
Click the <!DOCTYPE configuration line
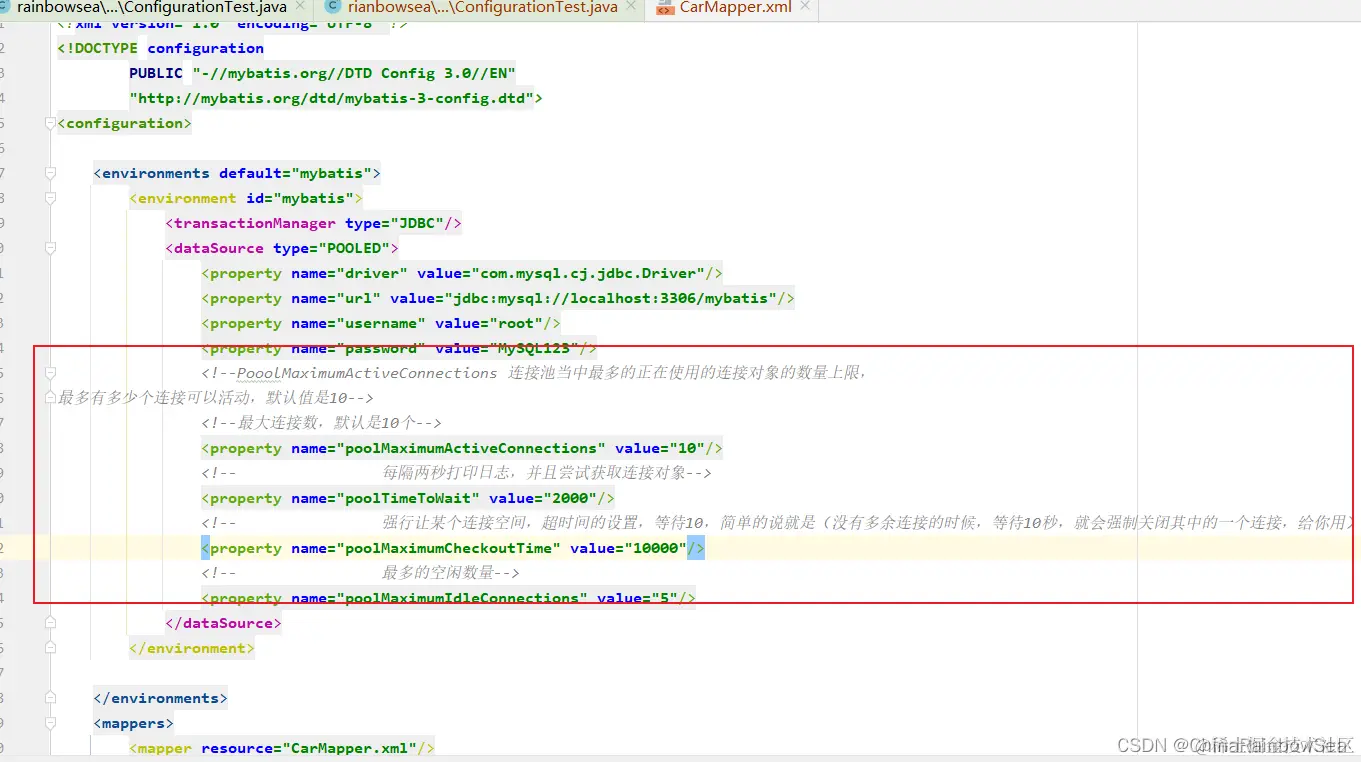pyautogui.click(x=161, y=48)
